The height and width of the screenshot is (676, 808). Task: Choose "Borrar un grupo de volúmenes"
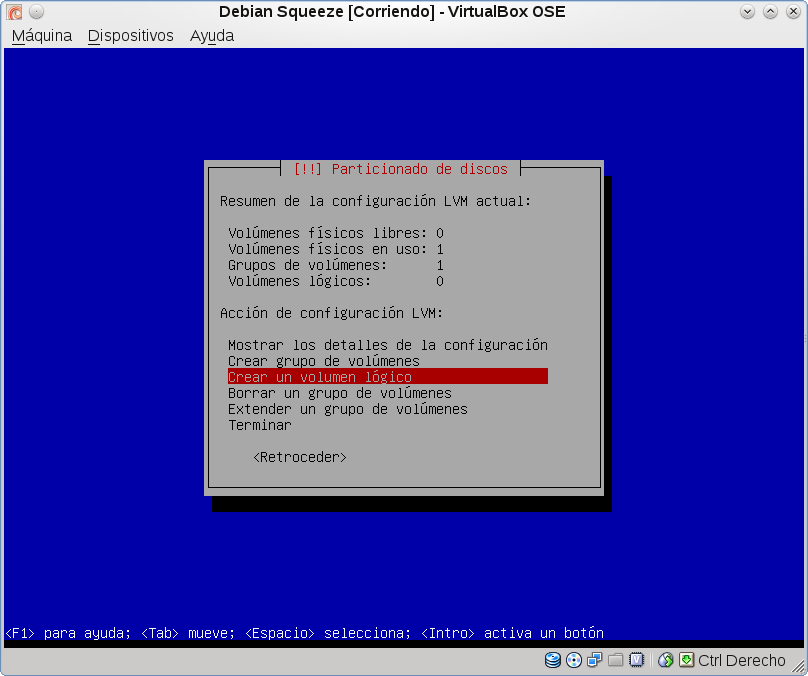point(339,393)
